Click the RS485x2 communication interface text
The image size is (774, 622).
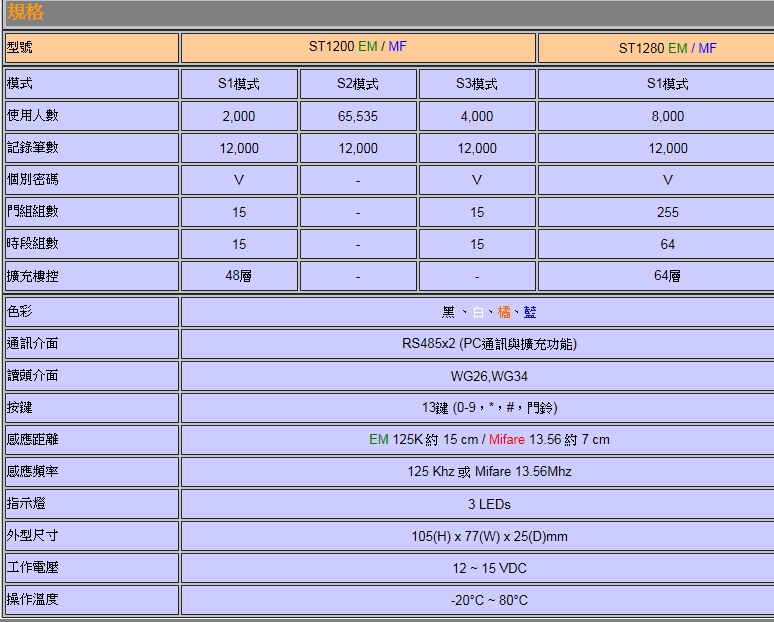pyautogui.click(x=489, y=344)
